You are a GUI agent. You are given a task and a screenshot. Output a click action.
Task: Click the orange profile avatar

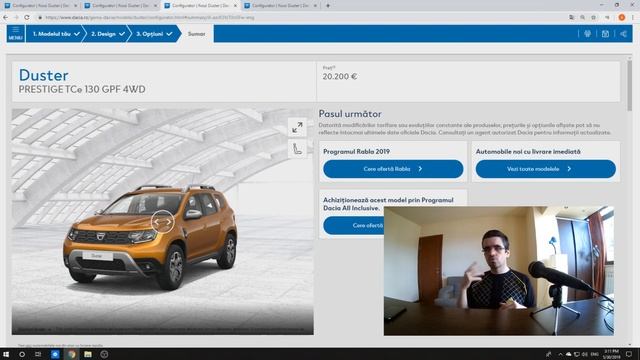coord(622,18)
